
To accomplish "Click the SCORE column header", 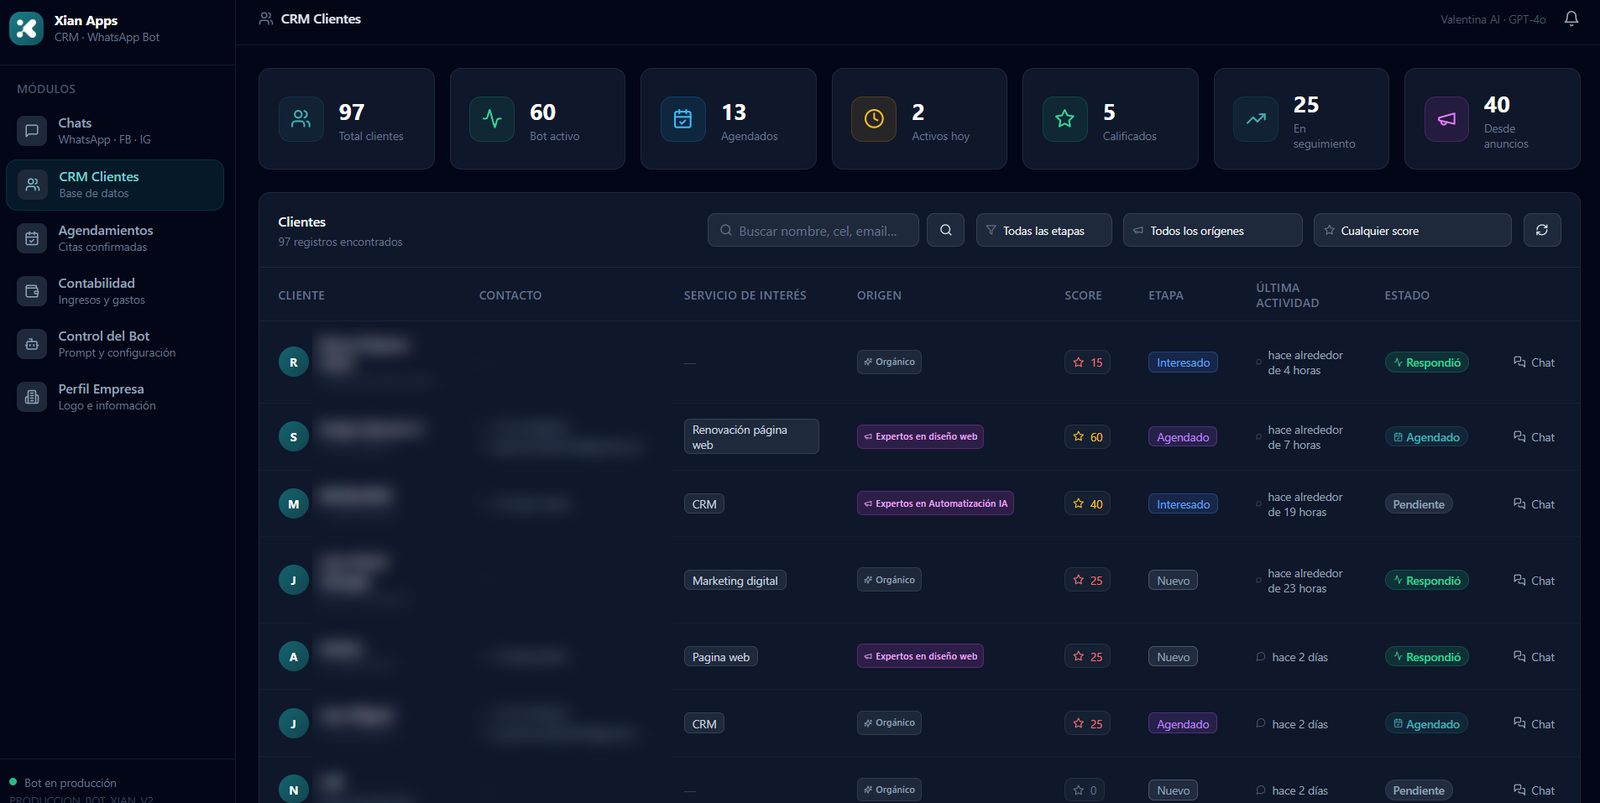I will 1083,295.
